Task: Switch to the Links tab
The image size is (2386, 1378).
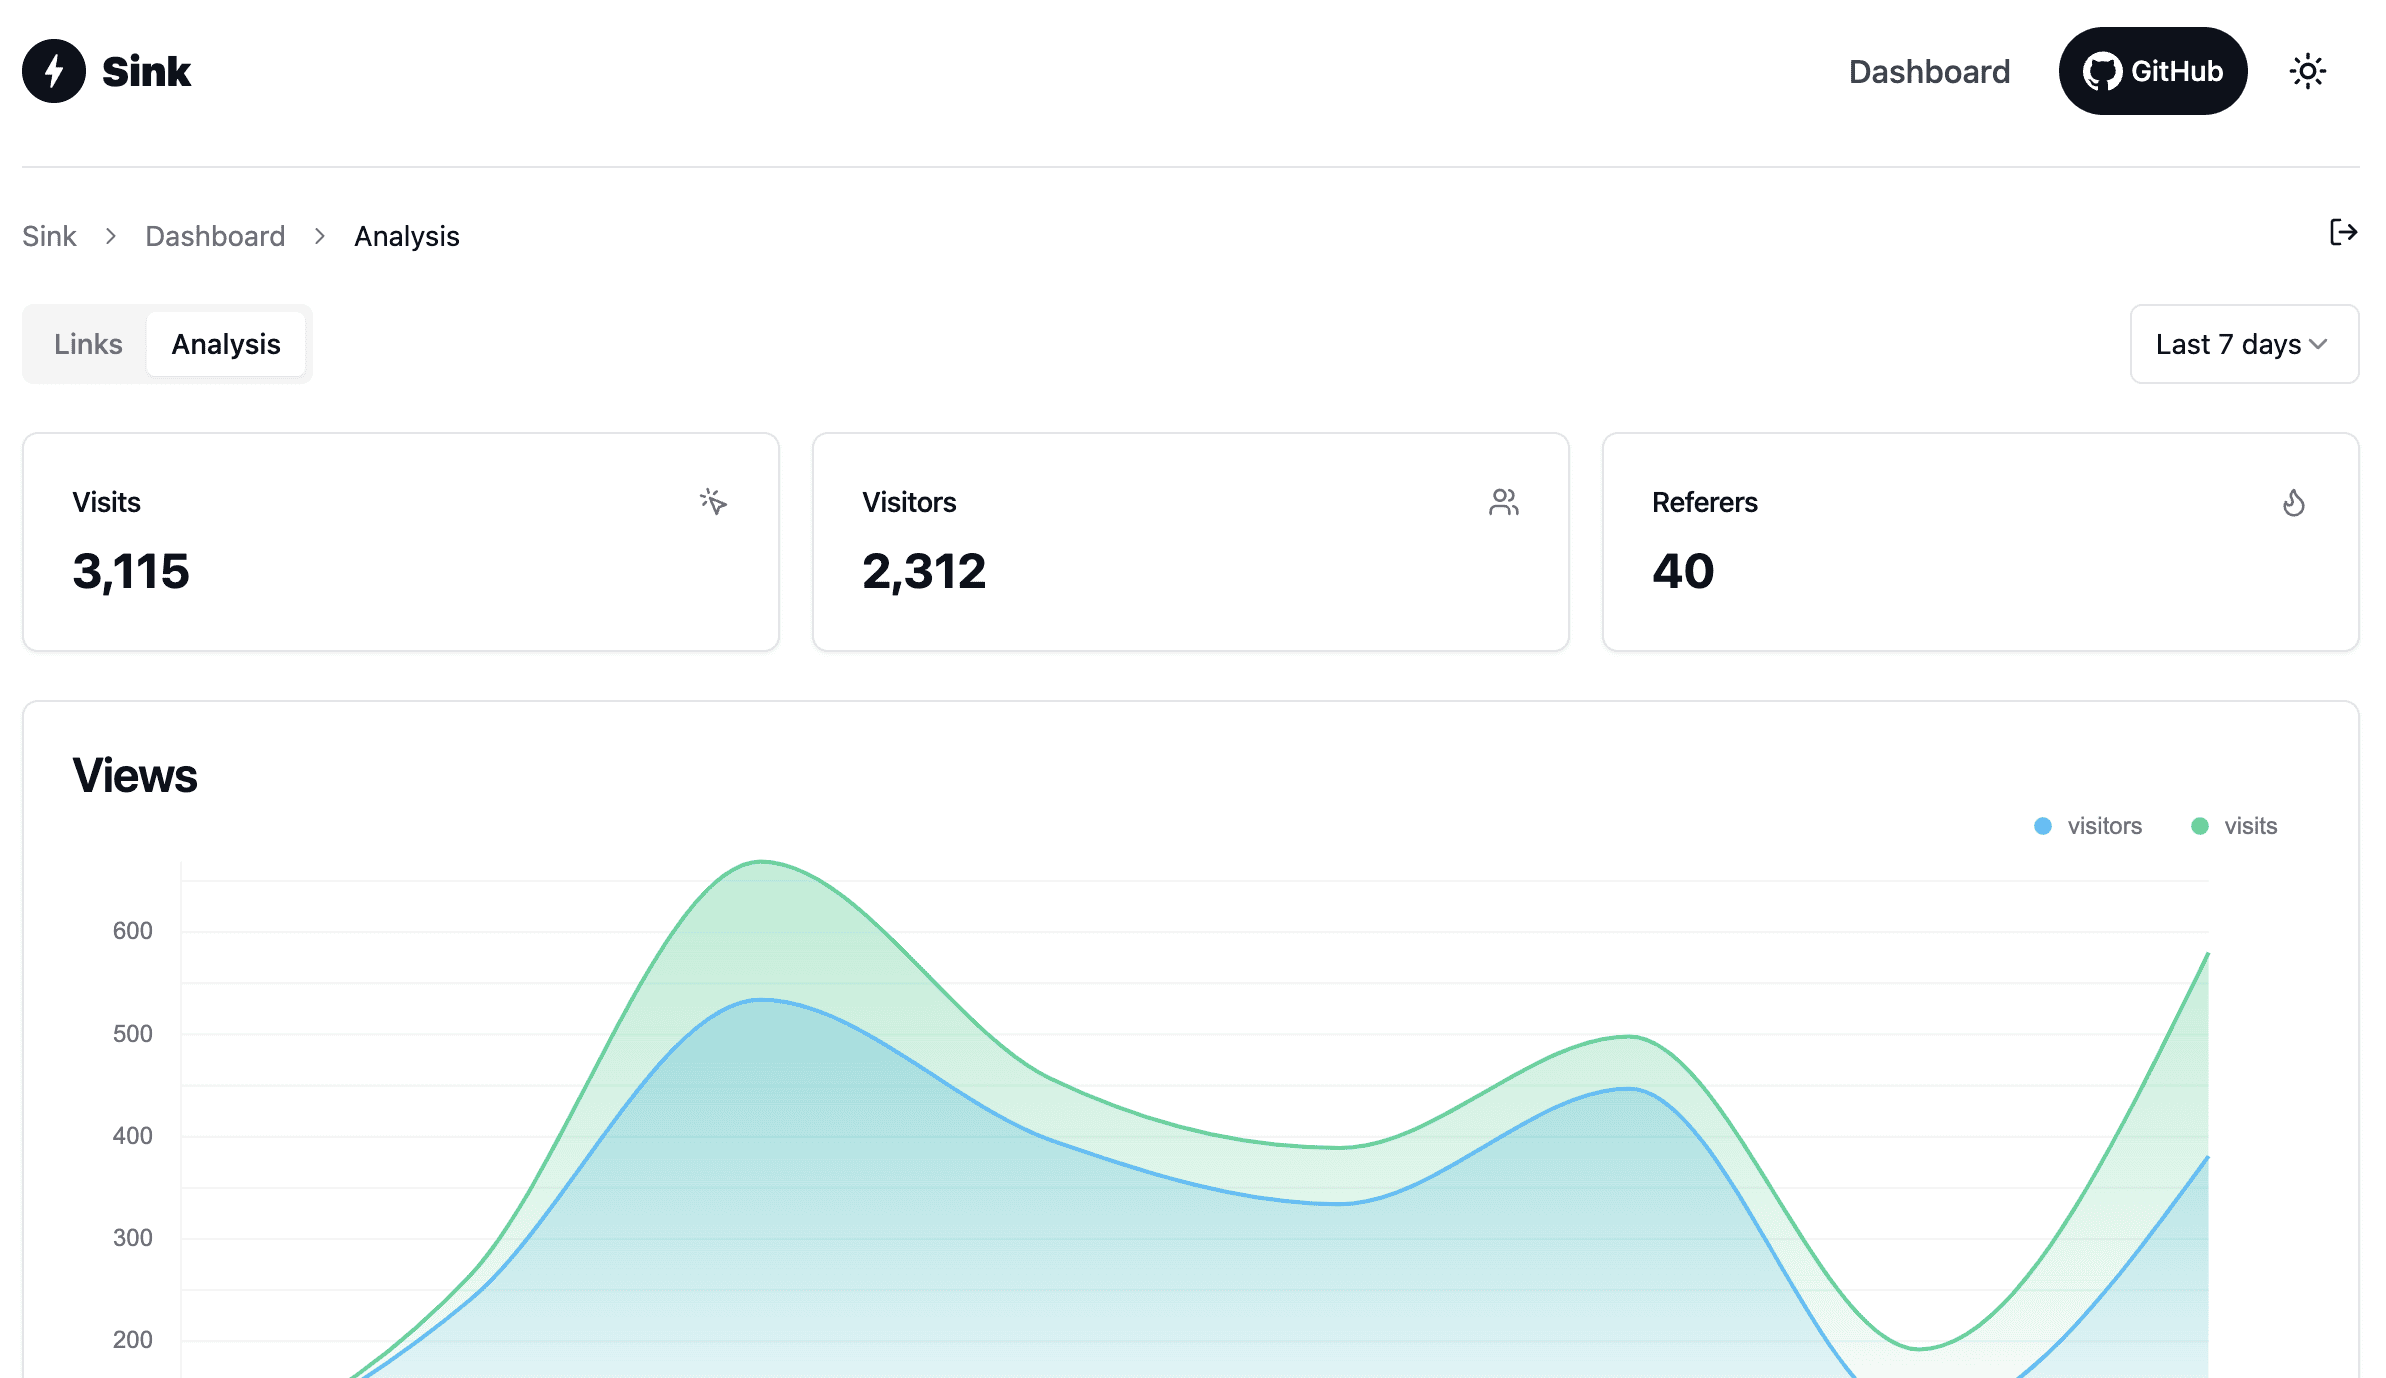Action: point(88,344)
